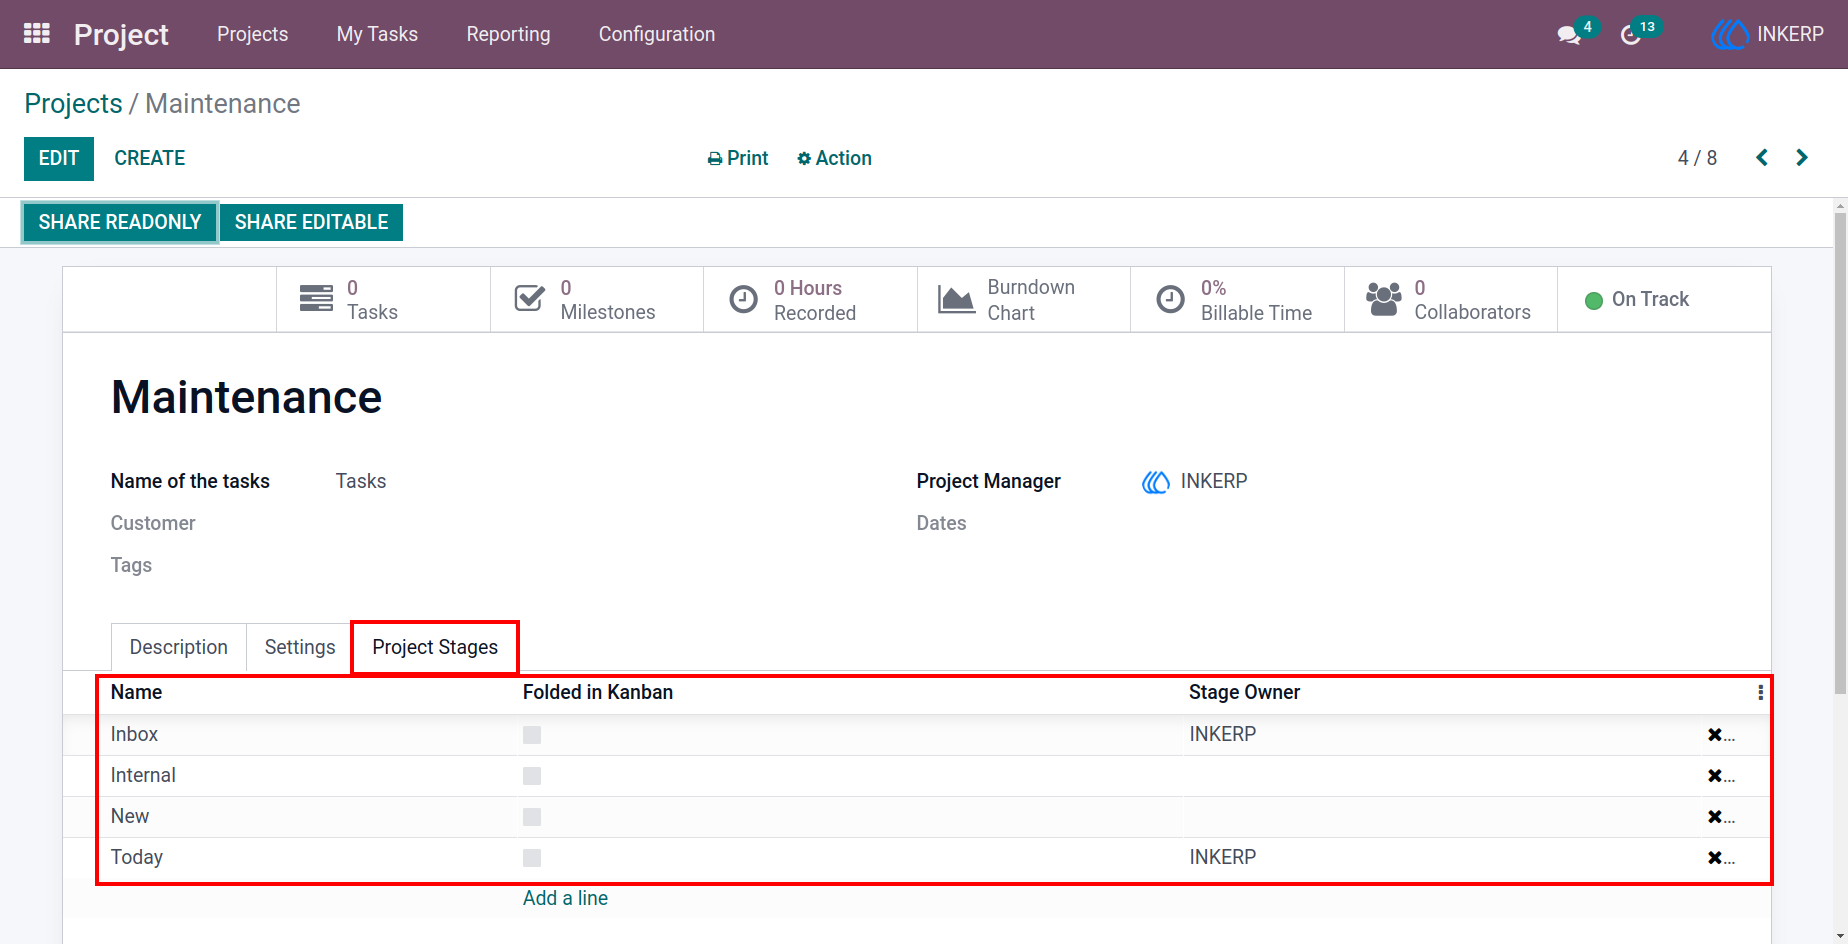Remove the New stage row
This screenshot has height=944, width=1848.
(1715, 817)
